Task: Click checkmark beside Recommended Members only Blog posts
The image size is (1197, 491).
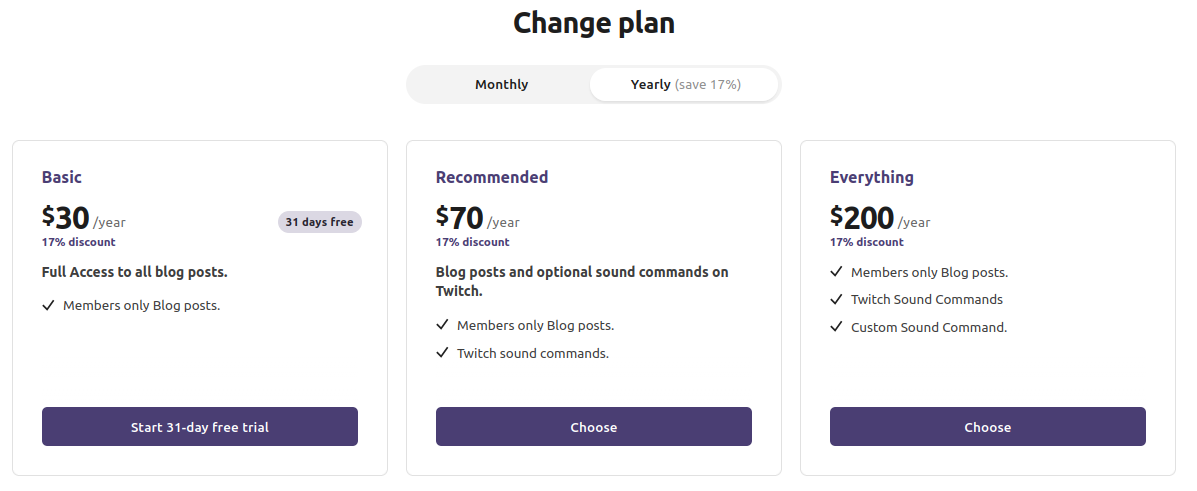Action: pyautogui.click(x=442, y=326)
